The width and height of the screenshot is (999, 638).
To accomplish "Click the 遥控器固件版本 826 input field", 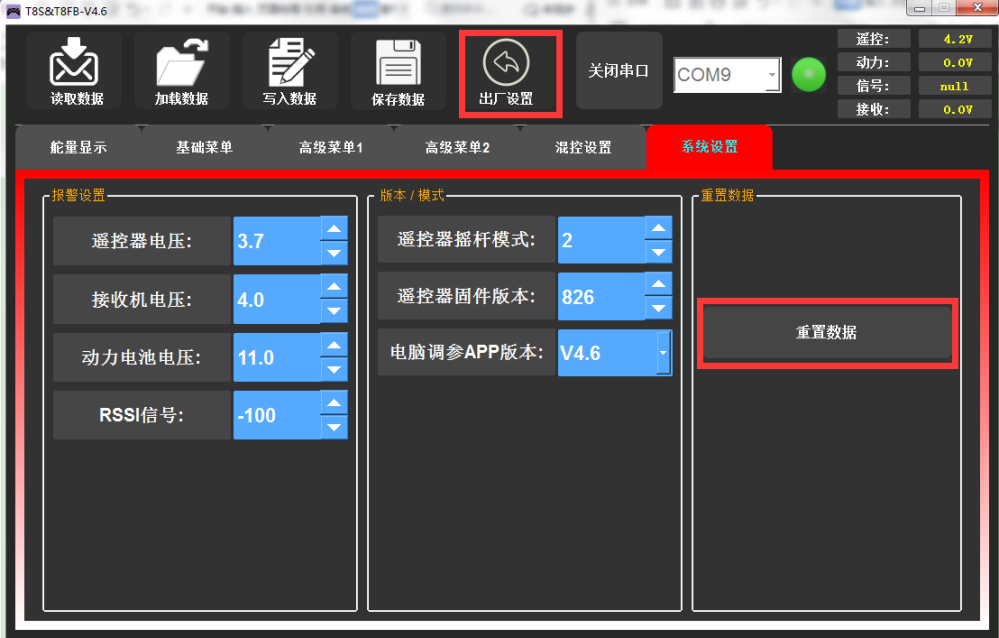I will pos(600,297).
